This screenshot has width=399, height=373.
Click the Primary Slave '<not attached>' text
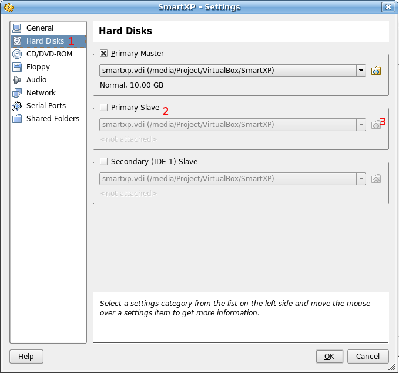pos(128,139)
